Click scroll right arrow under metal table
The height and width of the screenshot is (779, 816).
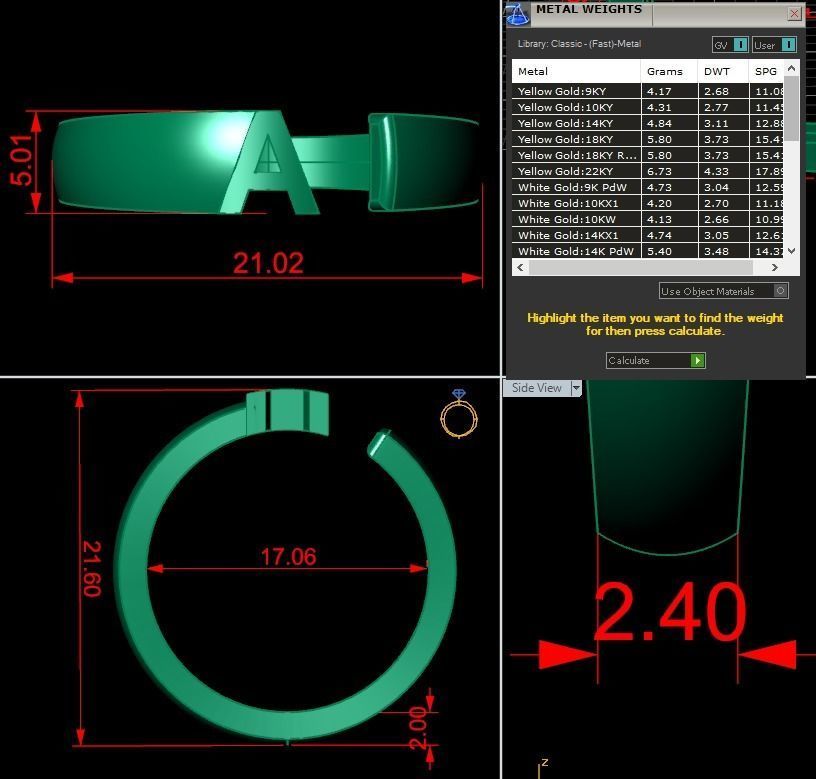coord(775,267)
